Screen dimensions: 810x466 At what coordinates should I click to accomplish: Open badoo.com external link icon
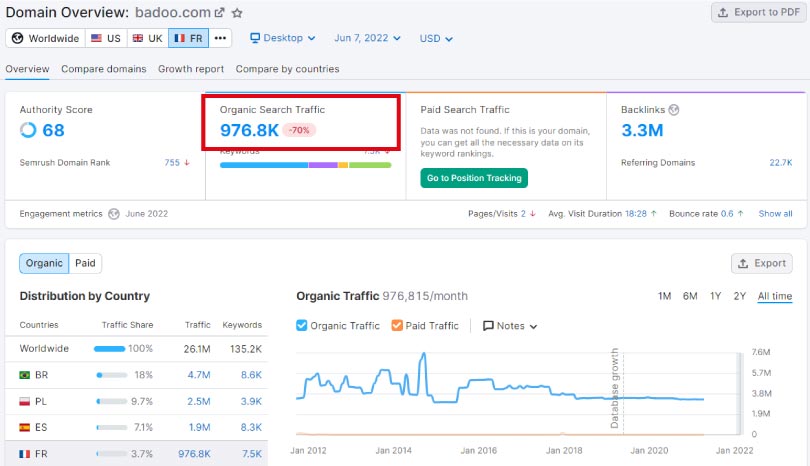[220, 12]
